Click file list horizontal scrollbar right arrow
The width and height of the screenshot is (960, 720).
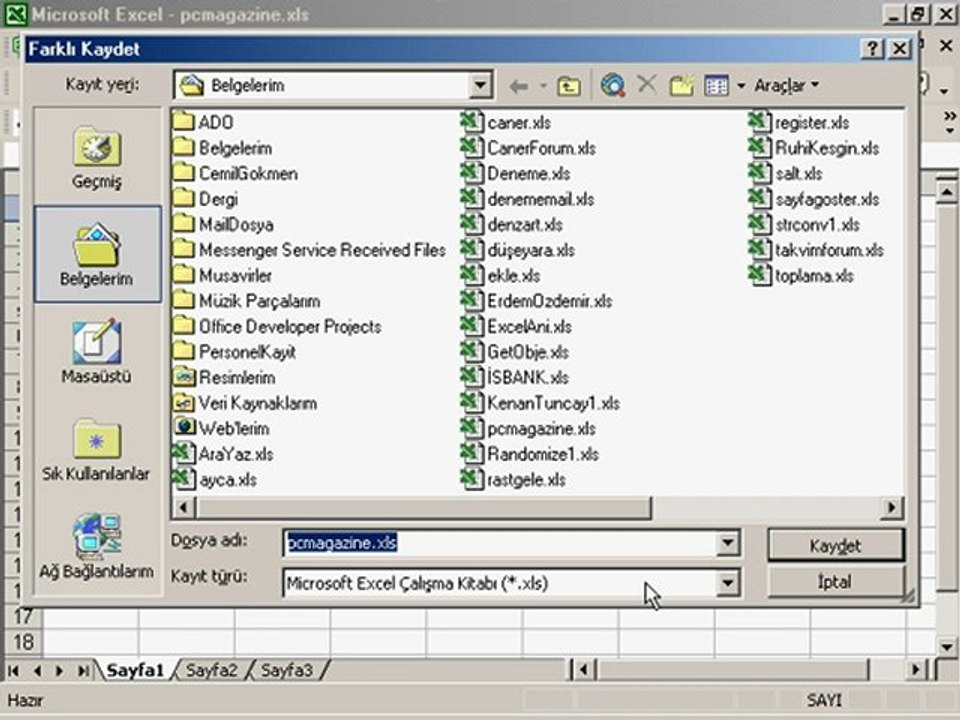click(x=891, y=508)
